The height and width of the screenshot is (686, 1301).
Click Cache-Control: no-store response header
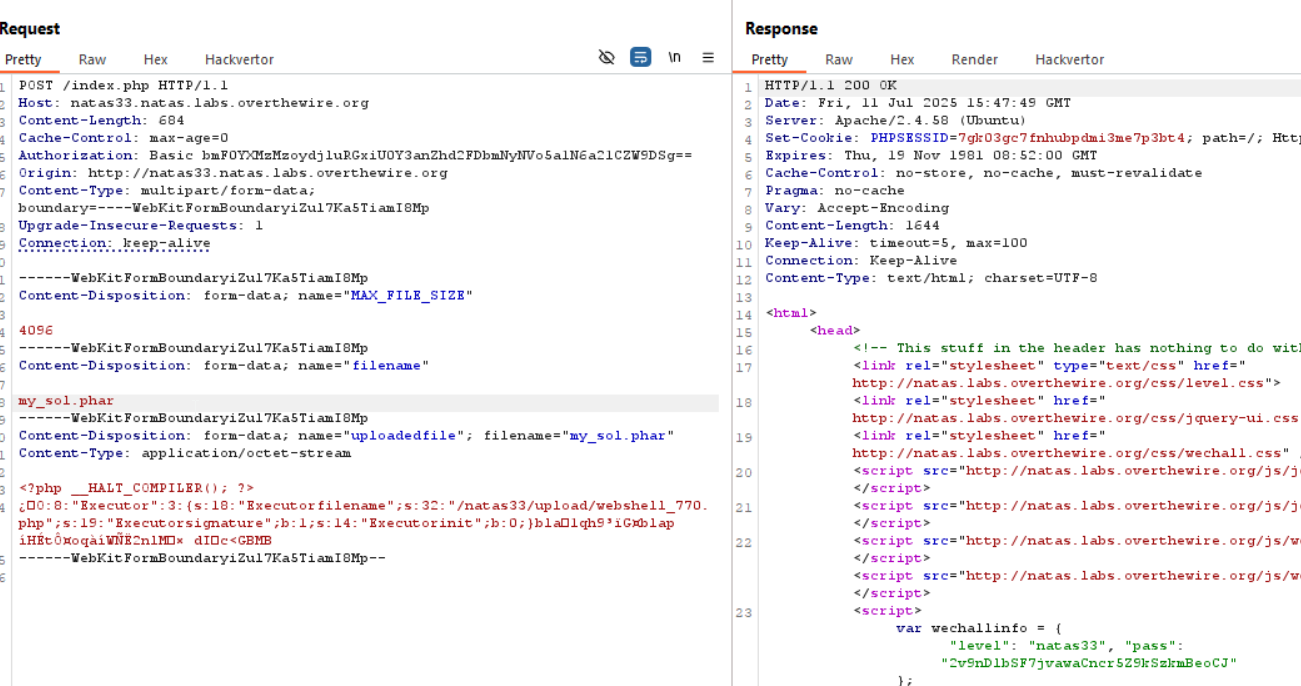pos(983,173)
